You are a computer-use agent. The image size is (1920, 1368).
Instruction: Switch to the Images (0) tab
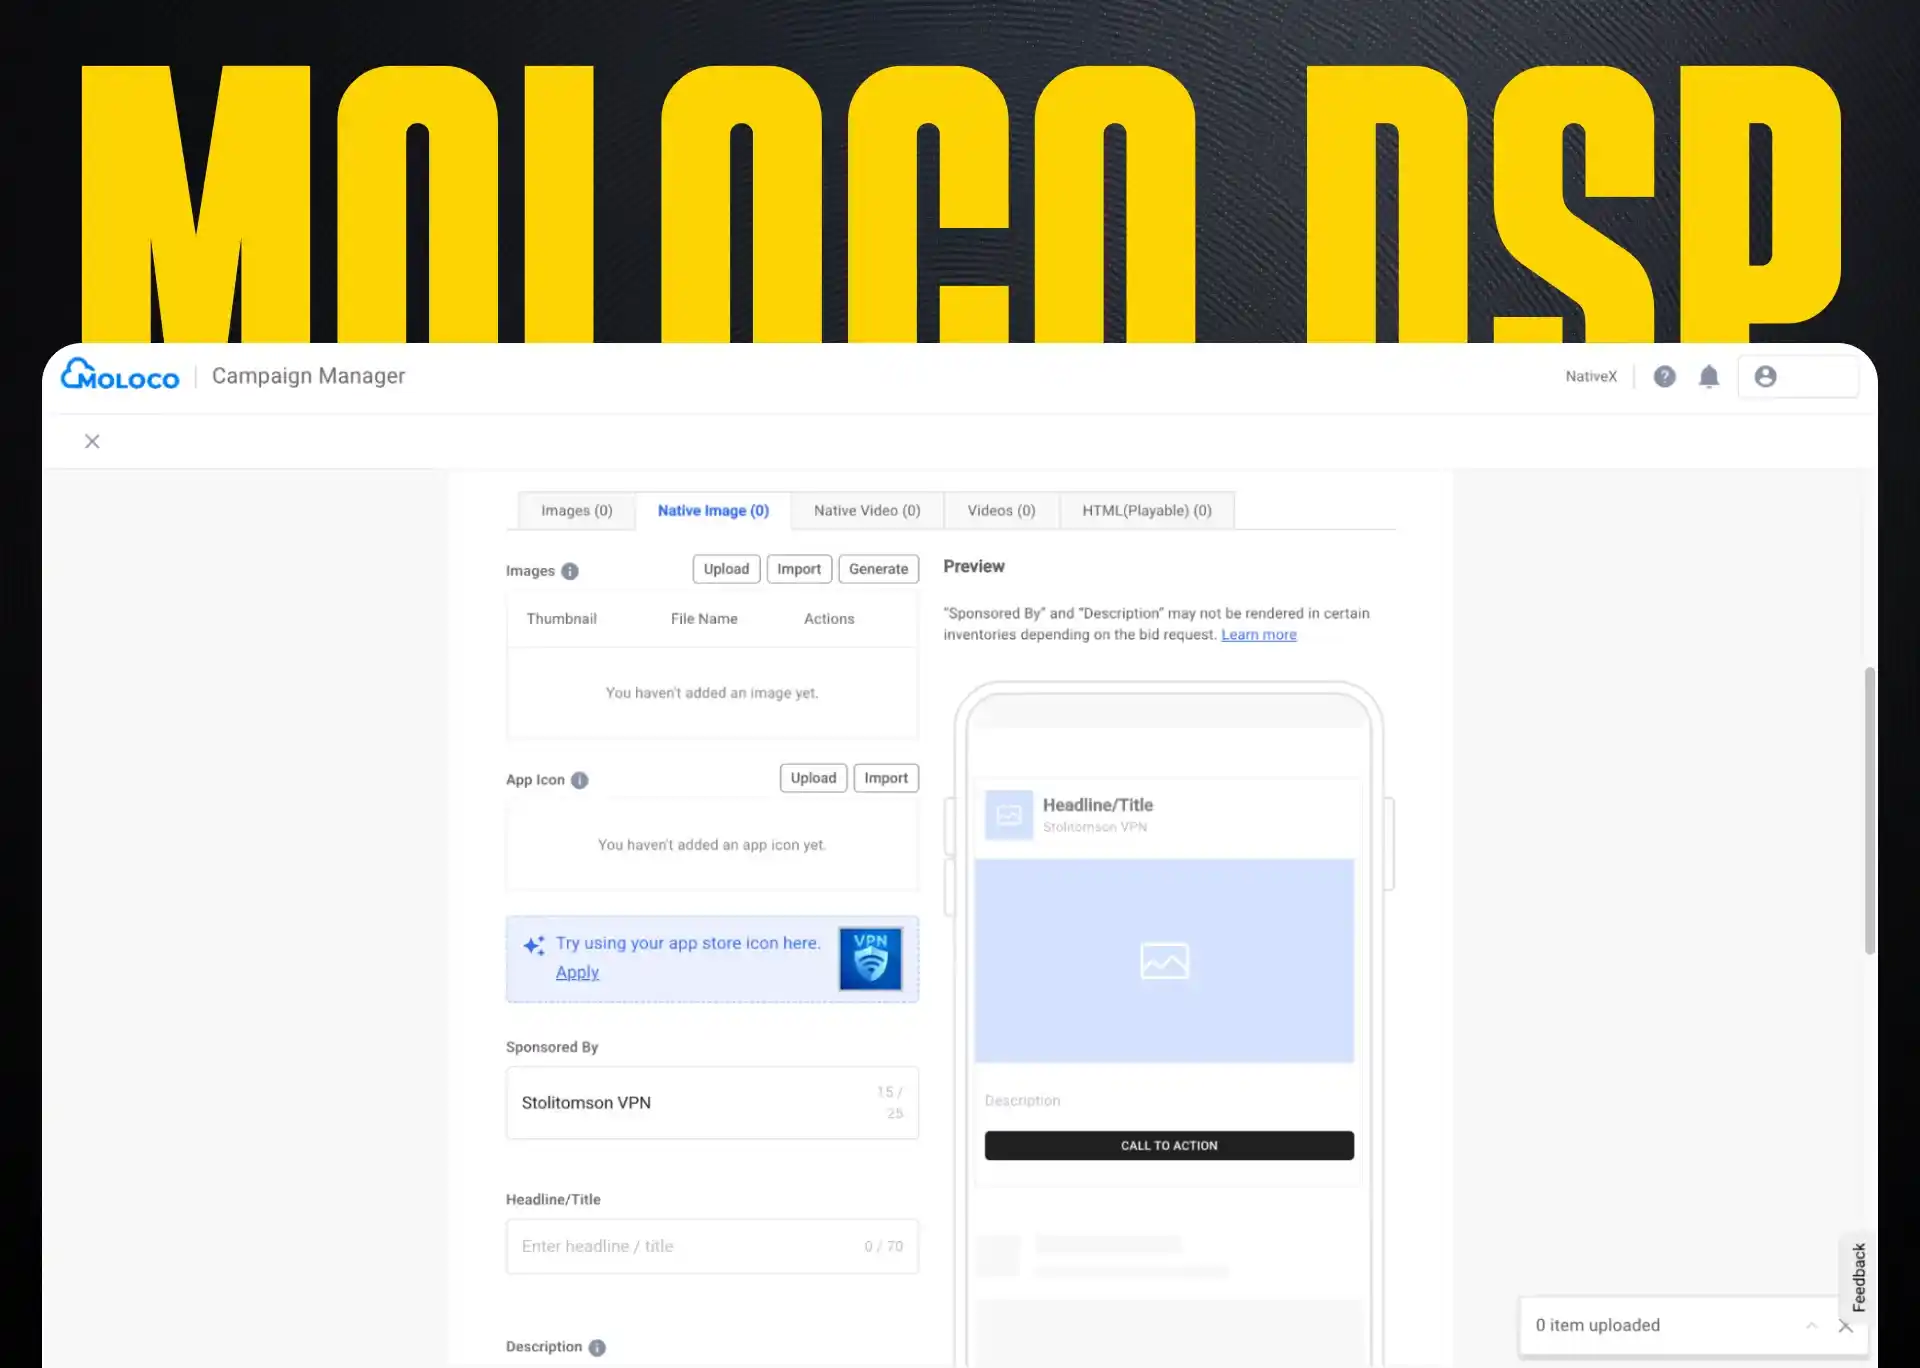[x=577, y=510]
